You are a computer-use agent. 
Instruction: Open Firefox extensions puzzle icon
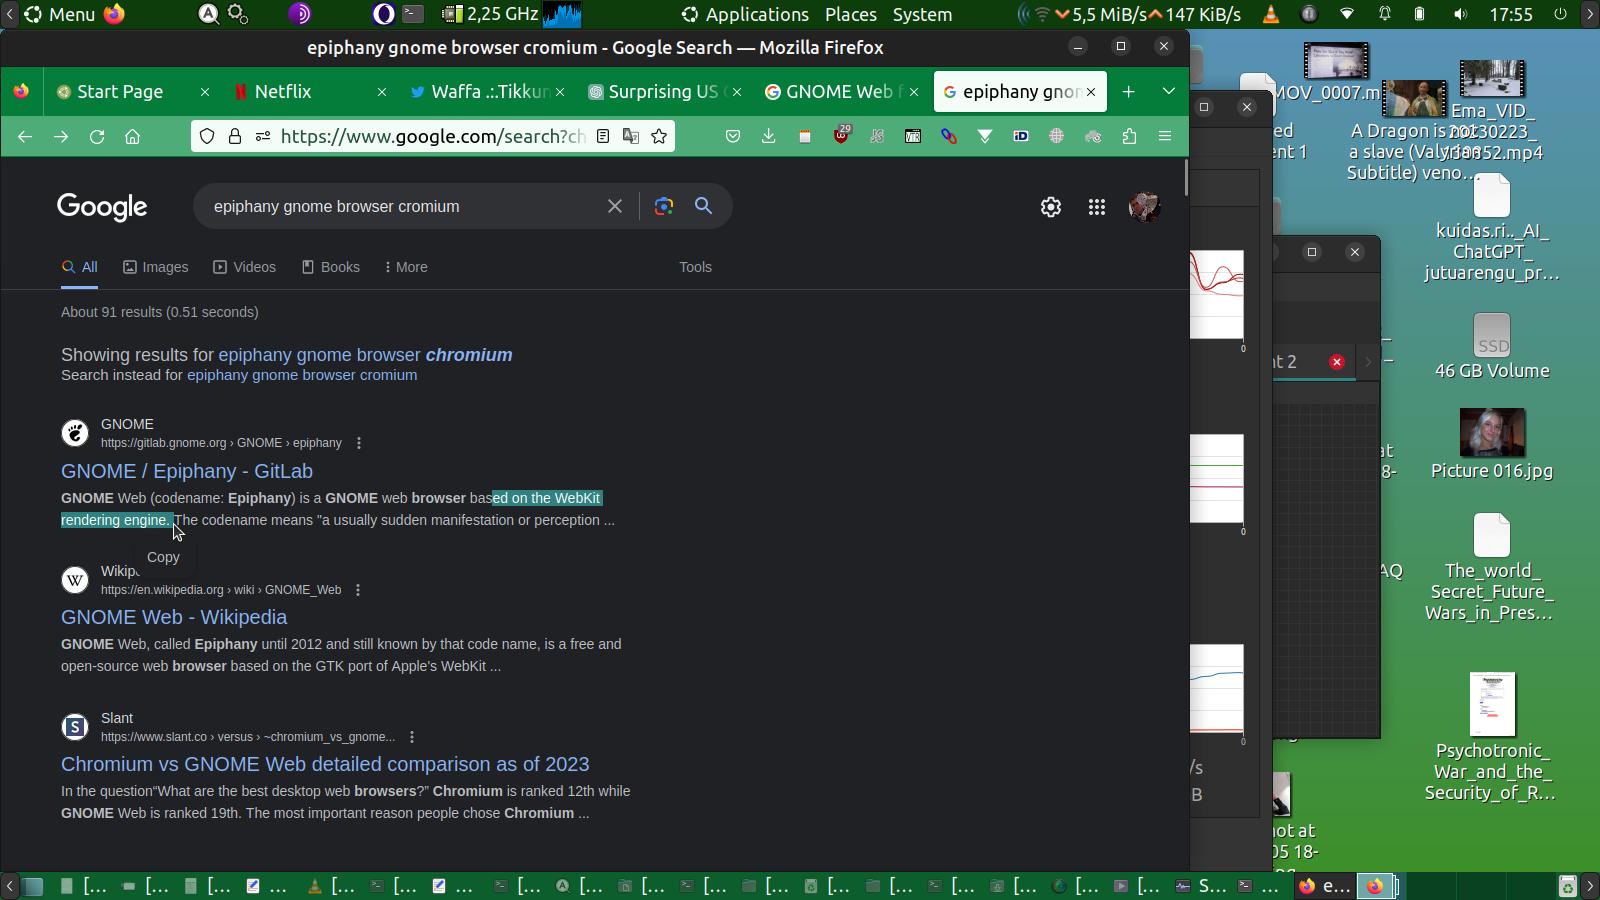pyautogui.click(x=1129, y=136)
